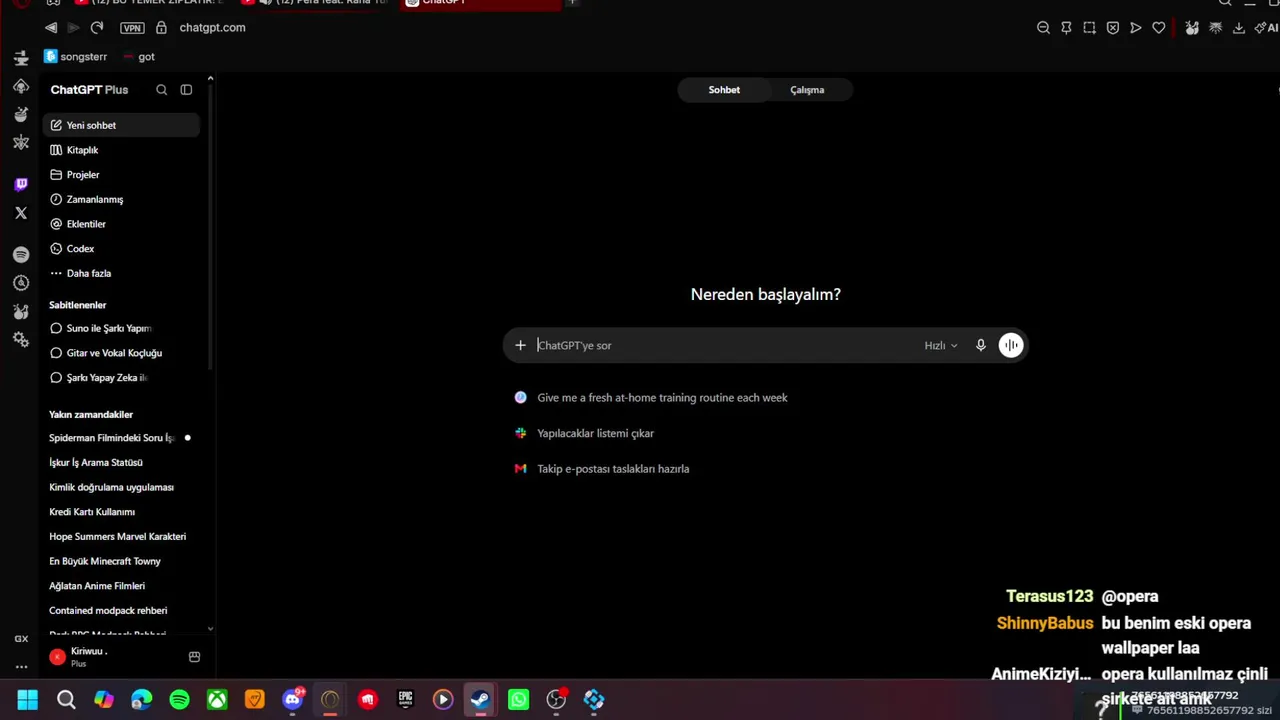
Task: Open Spotify in the Opera sidebar
Action: coord(21,255)
